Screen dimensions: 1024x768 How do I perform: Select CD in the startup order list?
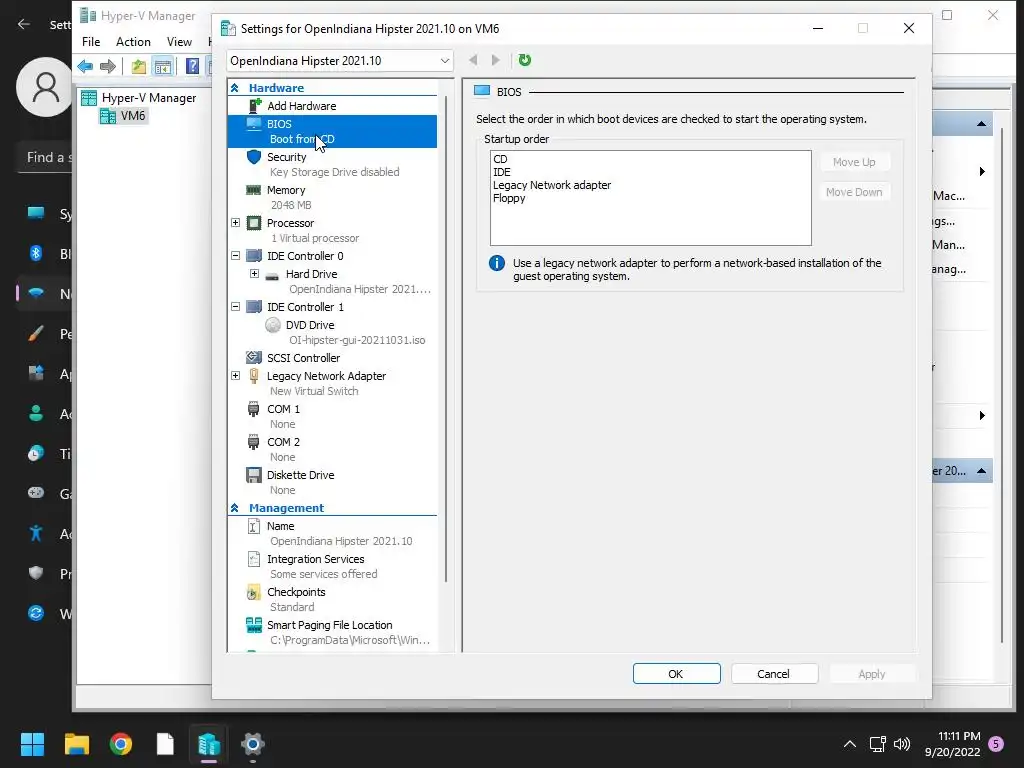coord(500,159)
